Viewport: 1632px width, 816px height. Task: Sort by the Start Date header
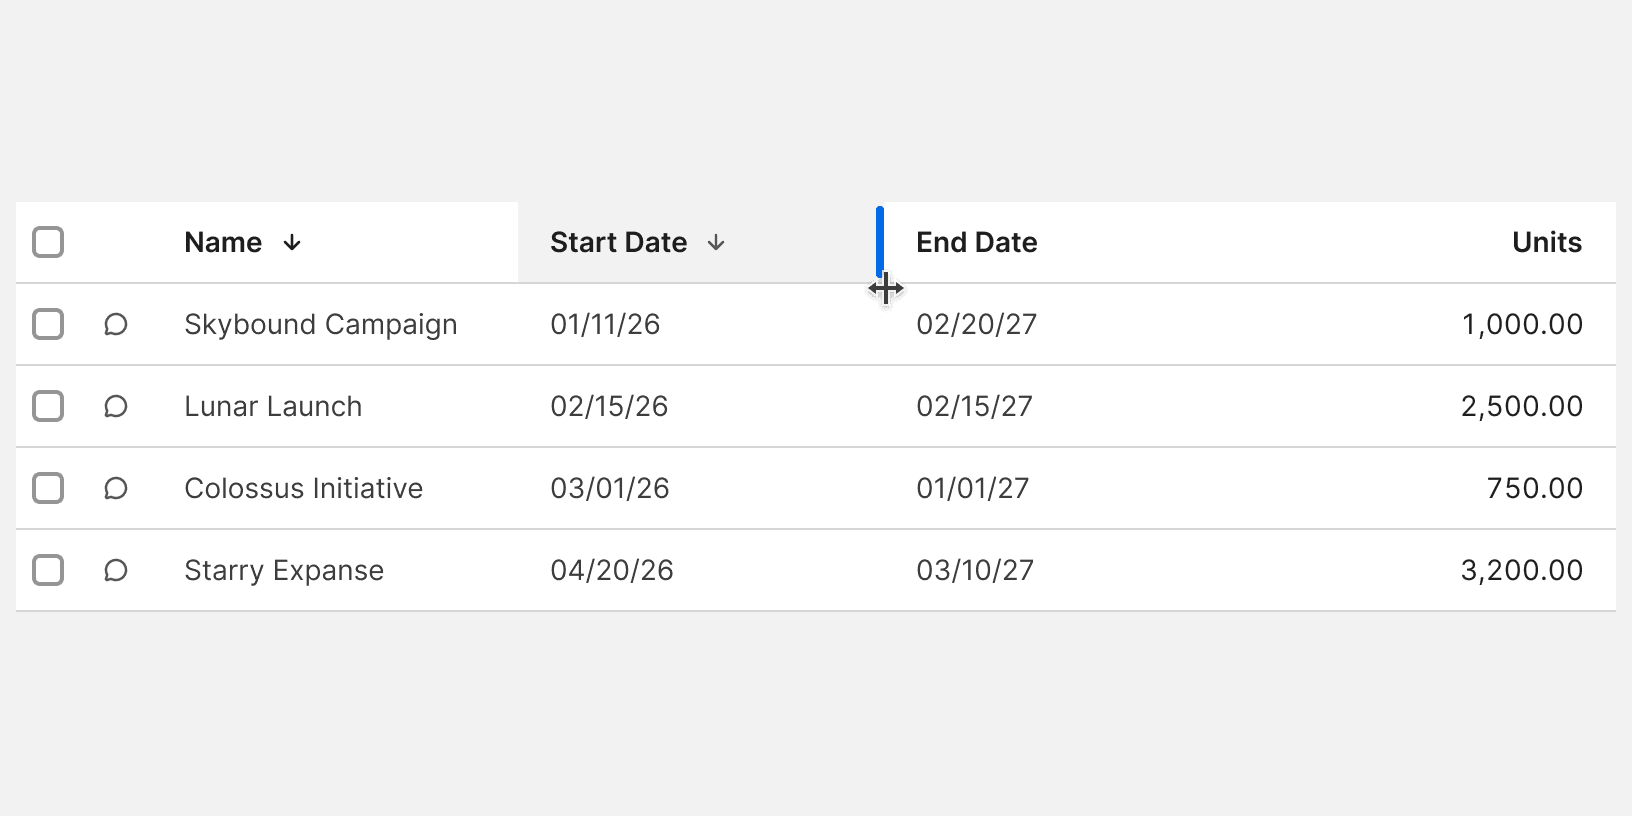tap(618, 243)
